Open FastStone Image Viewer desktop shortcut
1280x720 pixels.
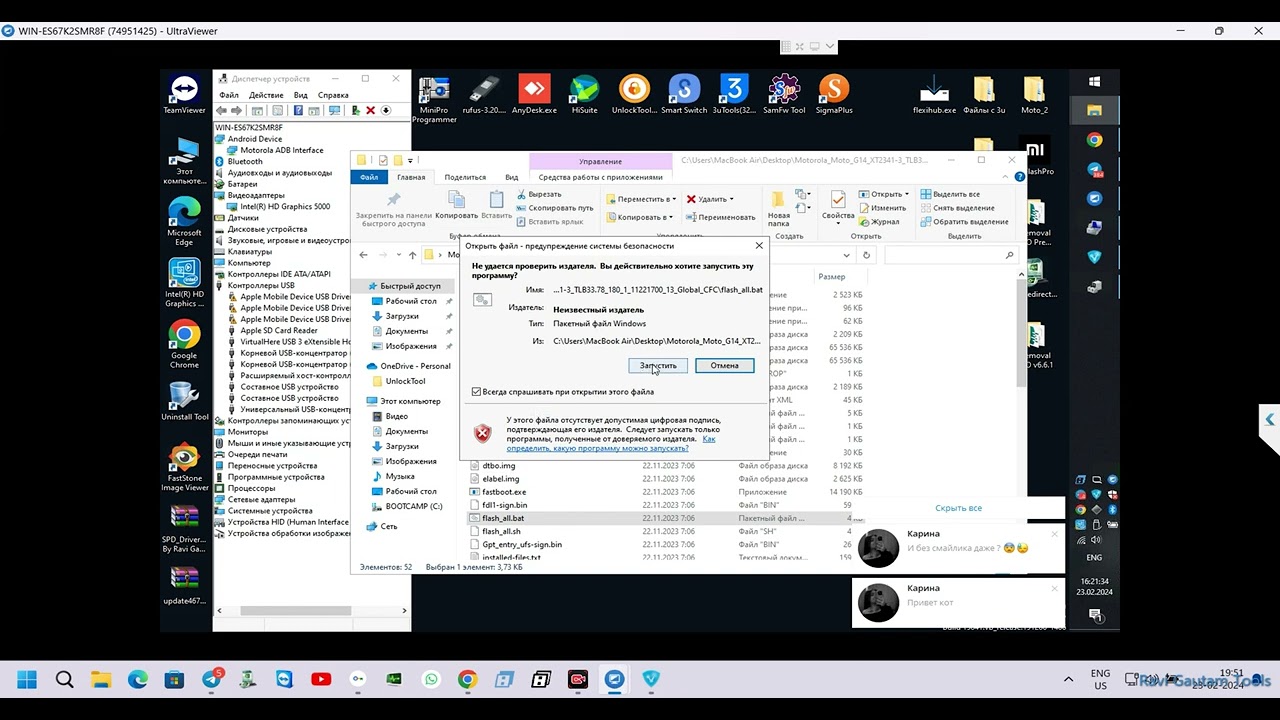184,467
